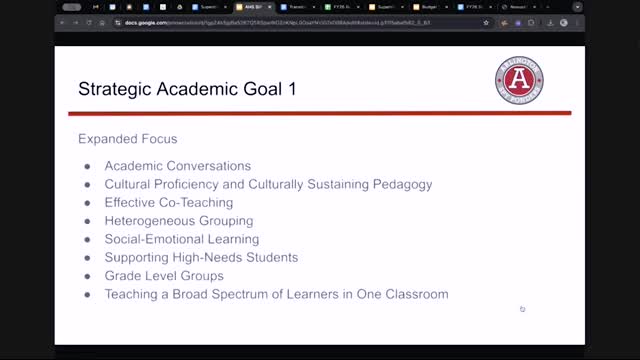Click the 'Expanded Focus' subheading
The width and height of the screenshot is (640, 360).
(128, 139)
